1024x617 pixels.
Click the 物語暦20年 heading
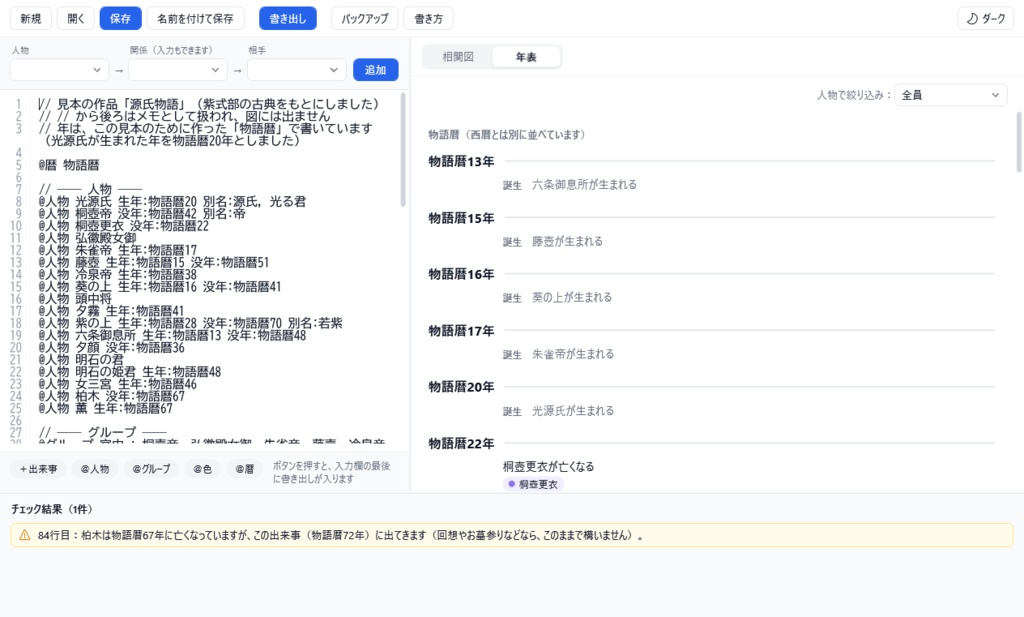(x=461, y=387)
